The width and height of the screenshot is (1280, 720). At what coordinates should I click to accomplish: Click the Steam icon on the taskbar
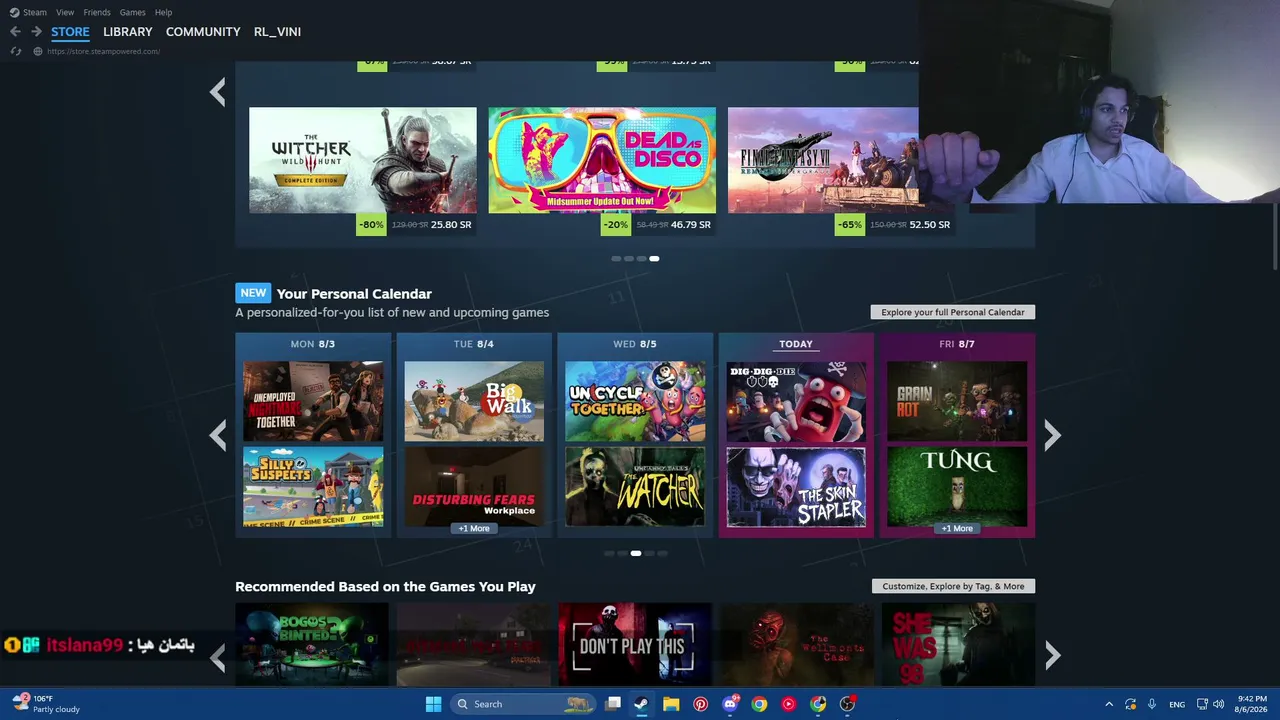pos(642,704)
